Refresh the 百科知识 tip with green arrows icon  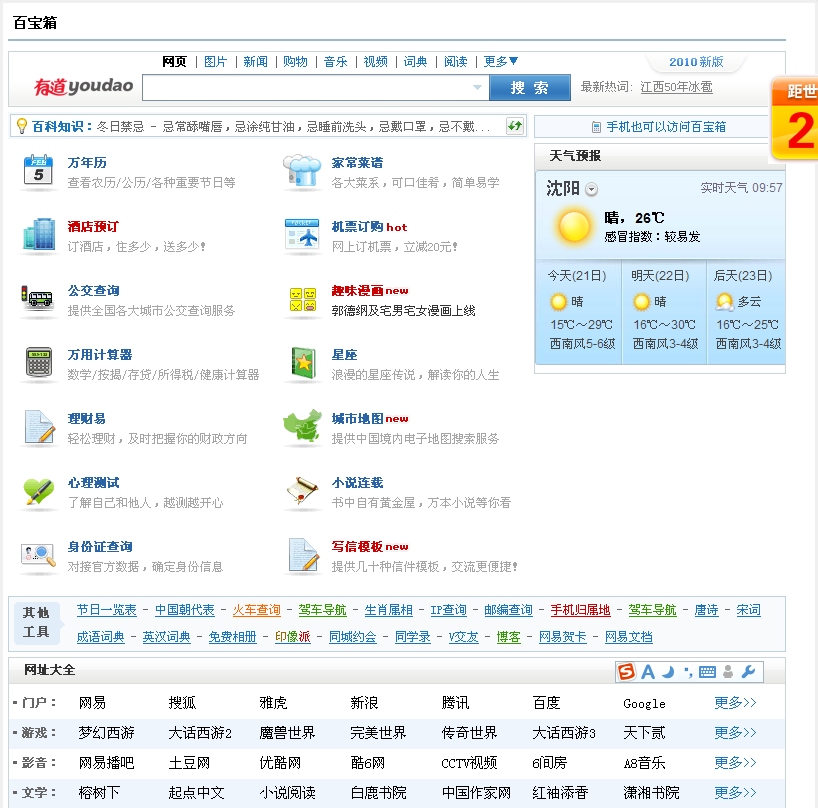pos(515,126)
